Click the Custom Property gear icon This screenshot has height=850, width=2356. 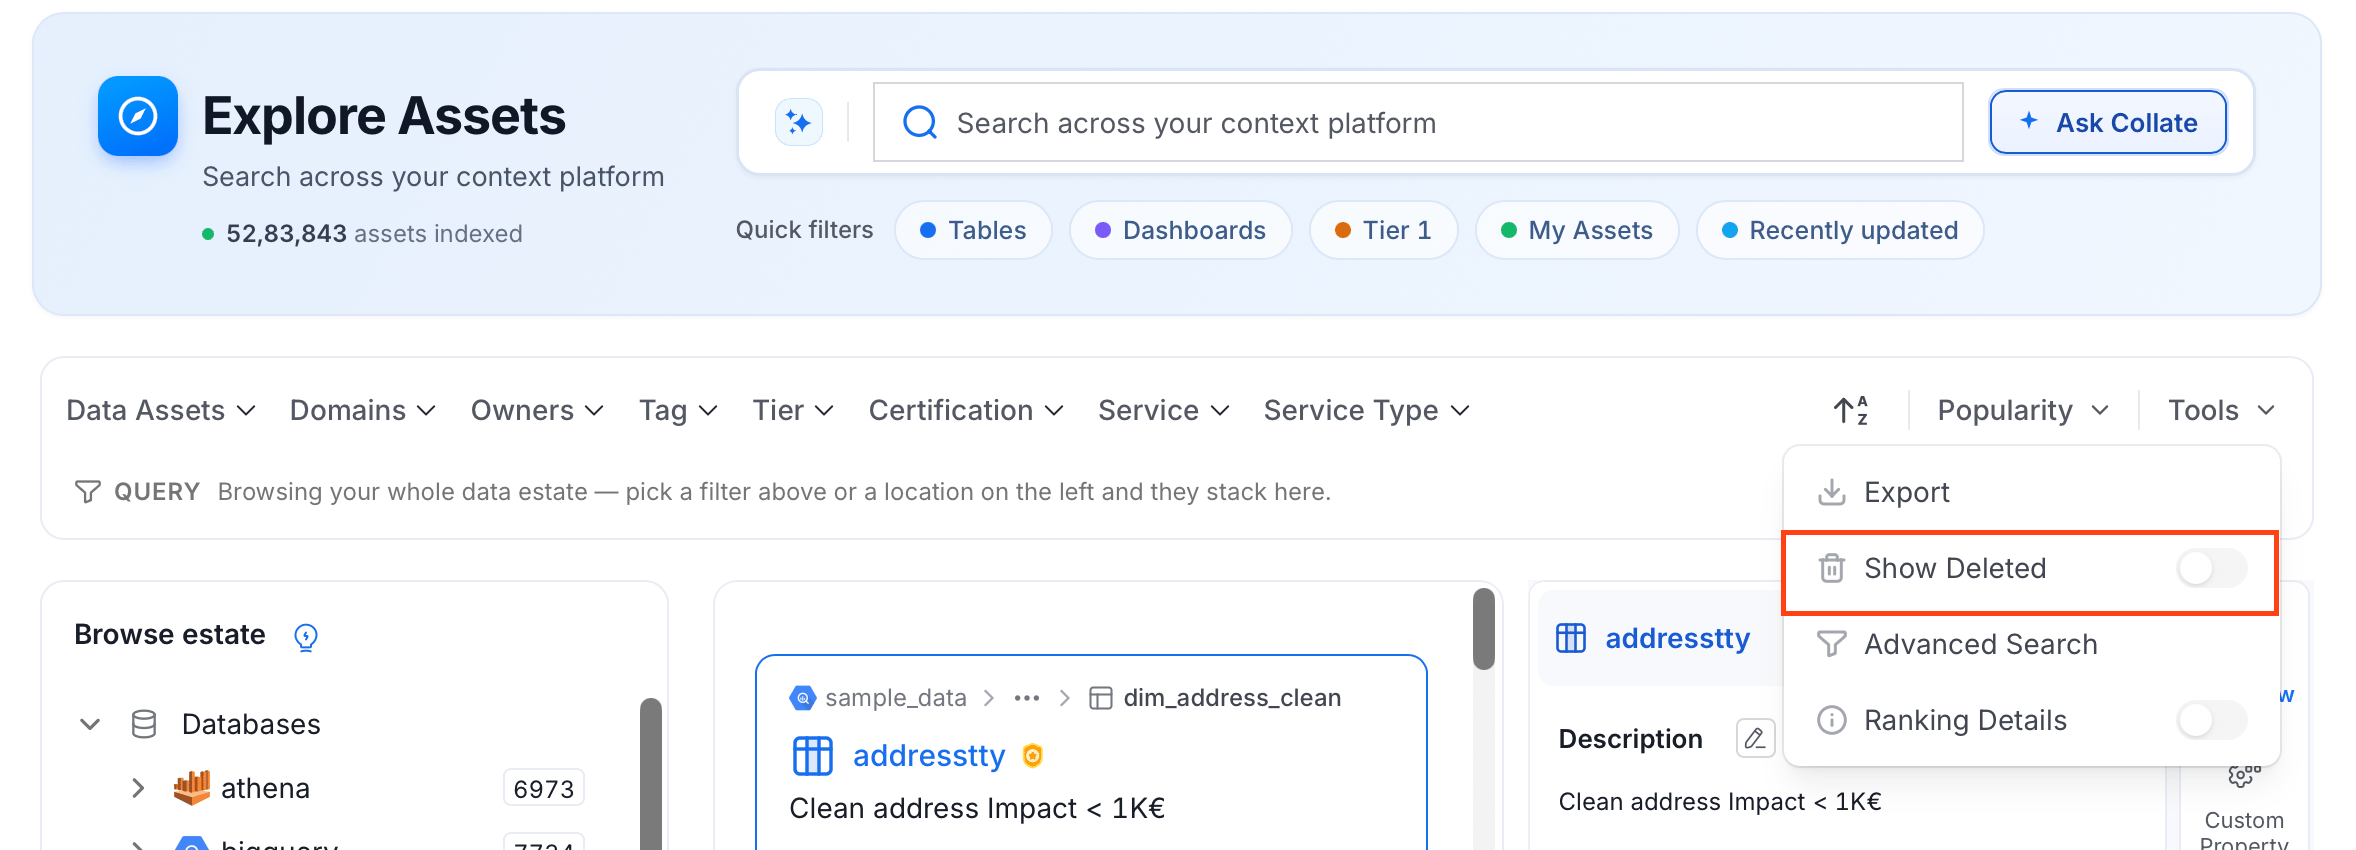[x=2244, y=776]
